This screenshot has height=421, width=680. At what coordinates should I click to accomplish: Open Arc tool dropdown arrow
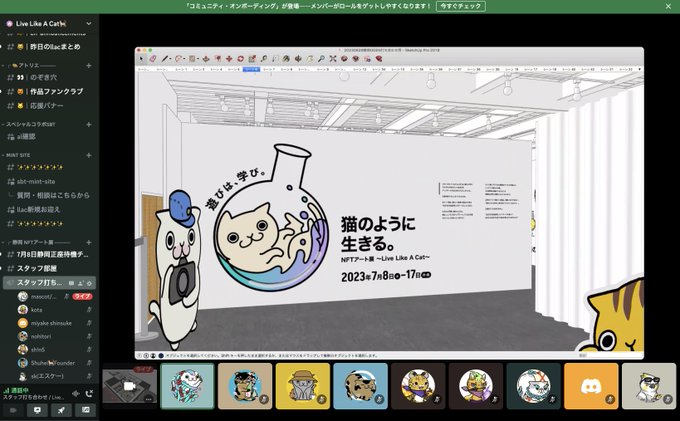pos(184,59)
